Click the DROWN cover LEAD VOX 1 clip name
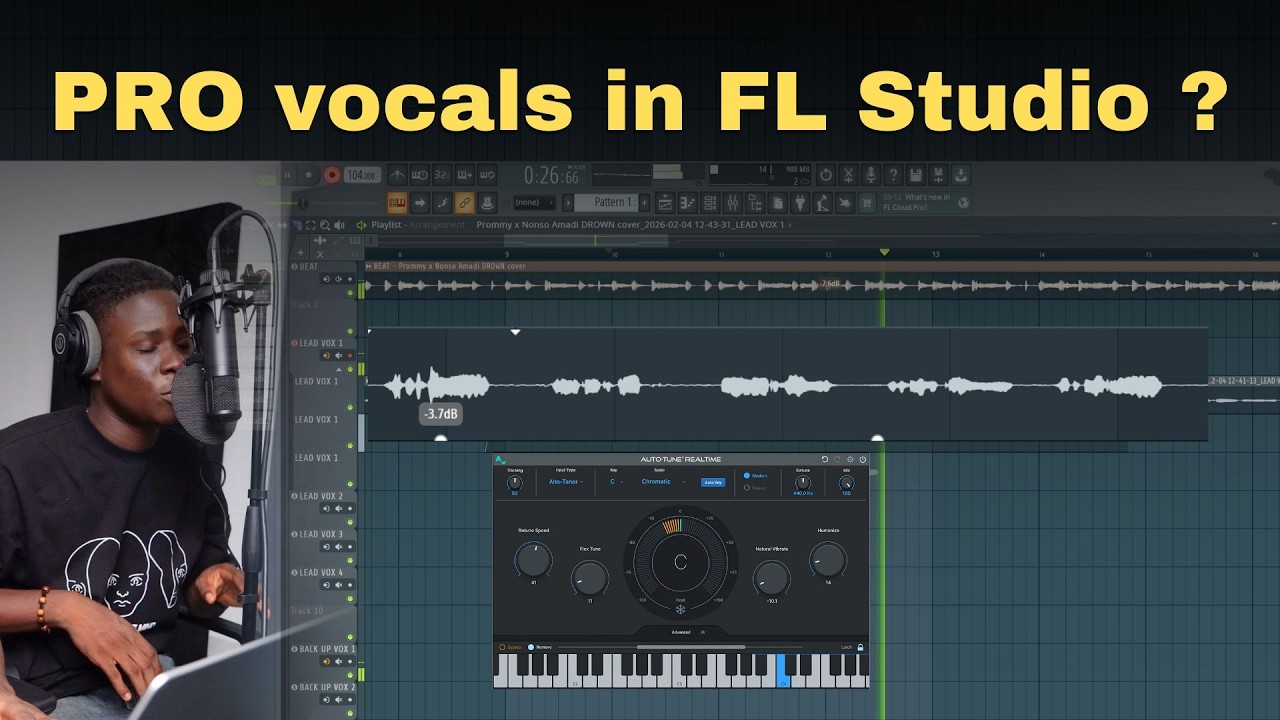This screenshot has width=1280, height=720. point(630,225)
